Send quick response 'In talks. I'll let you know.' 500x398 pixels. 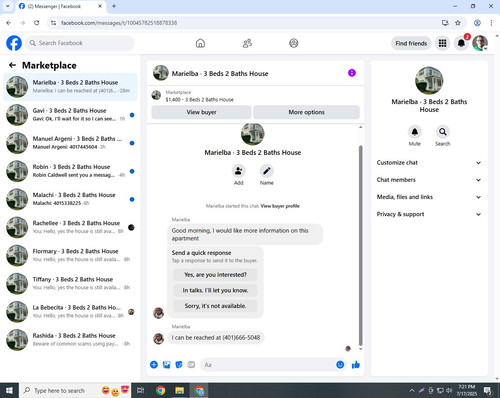[x=215, y=290]
